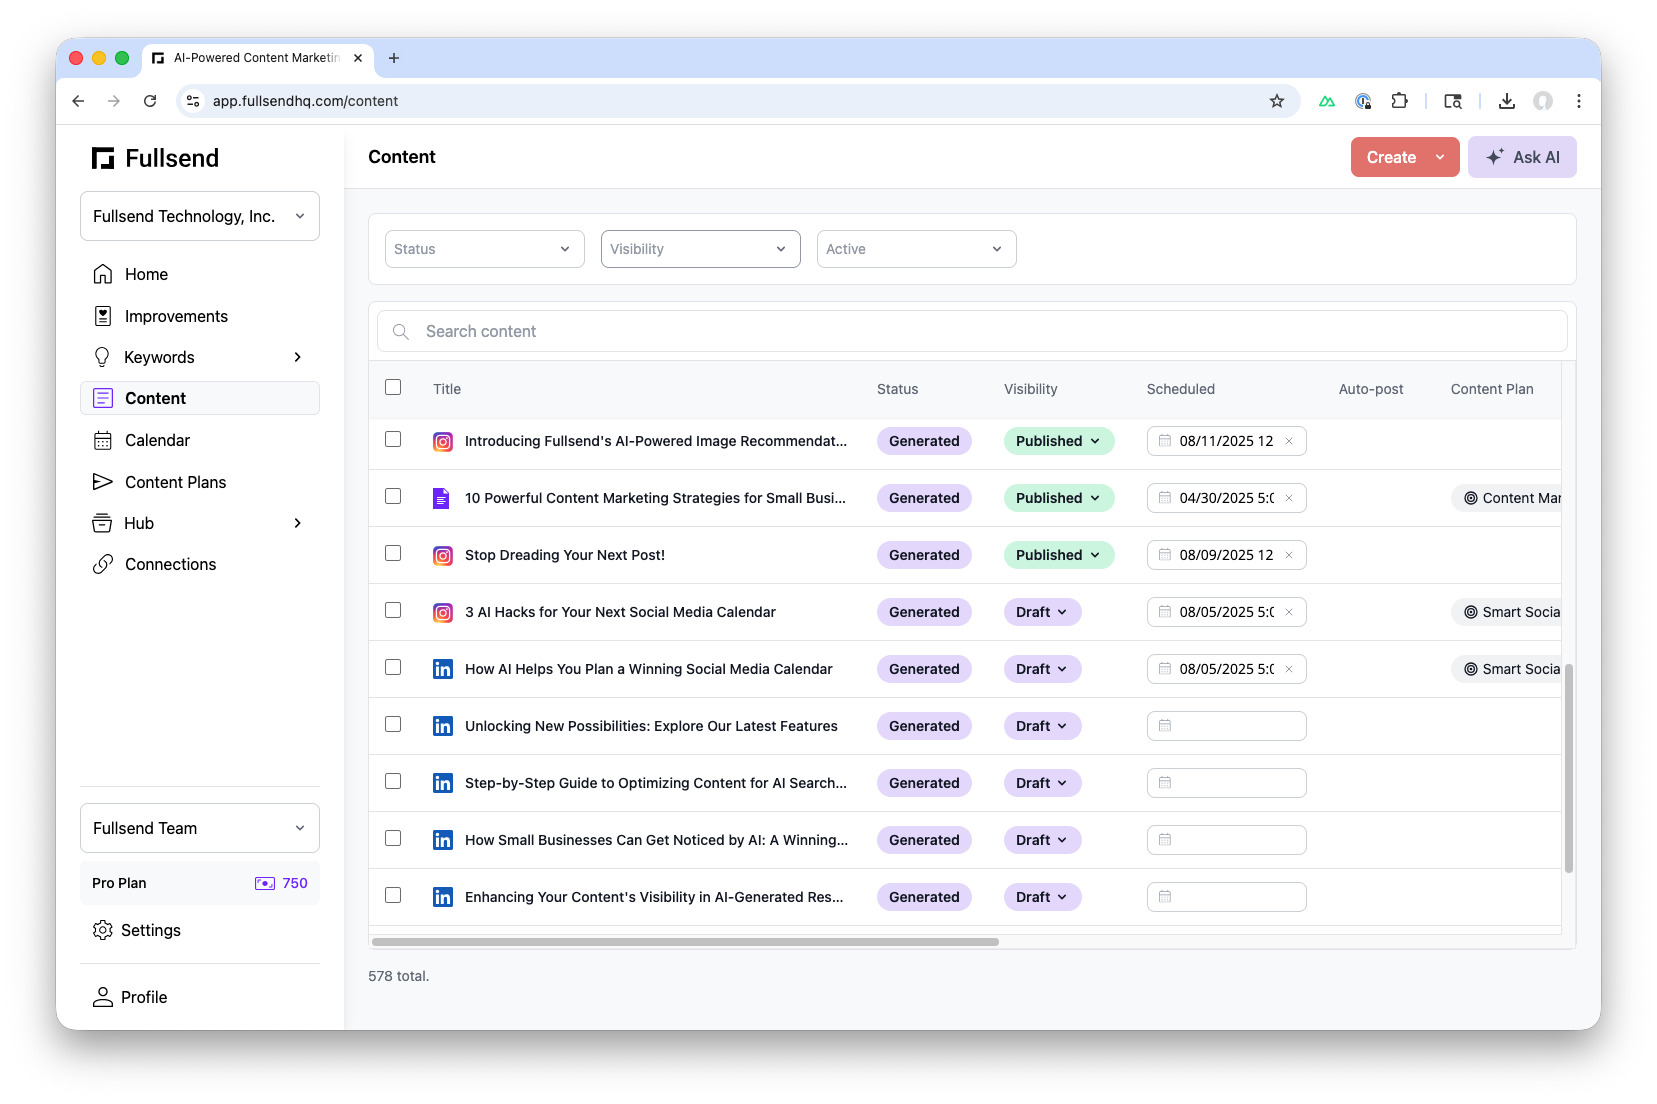Image resolution: width=1657 pixels, height=1104 pixels.
Task: Open the Content Plans section
Action: coord(175,482)
